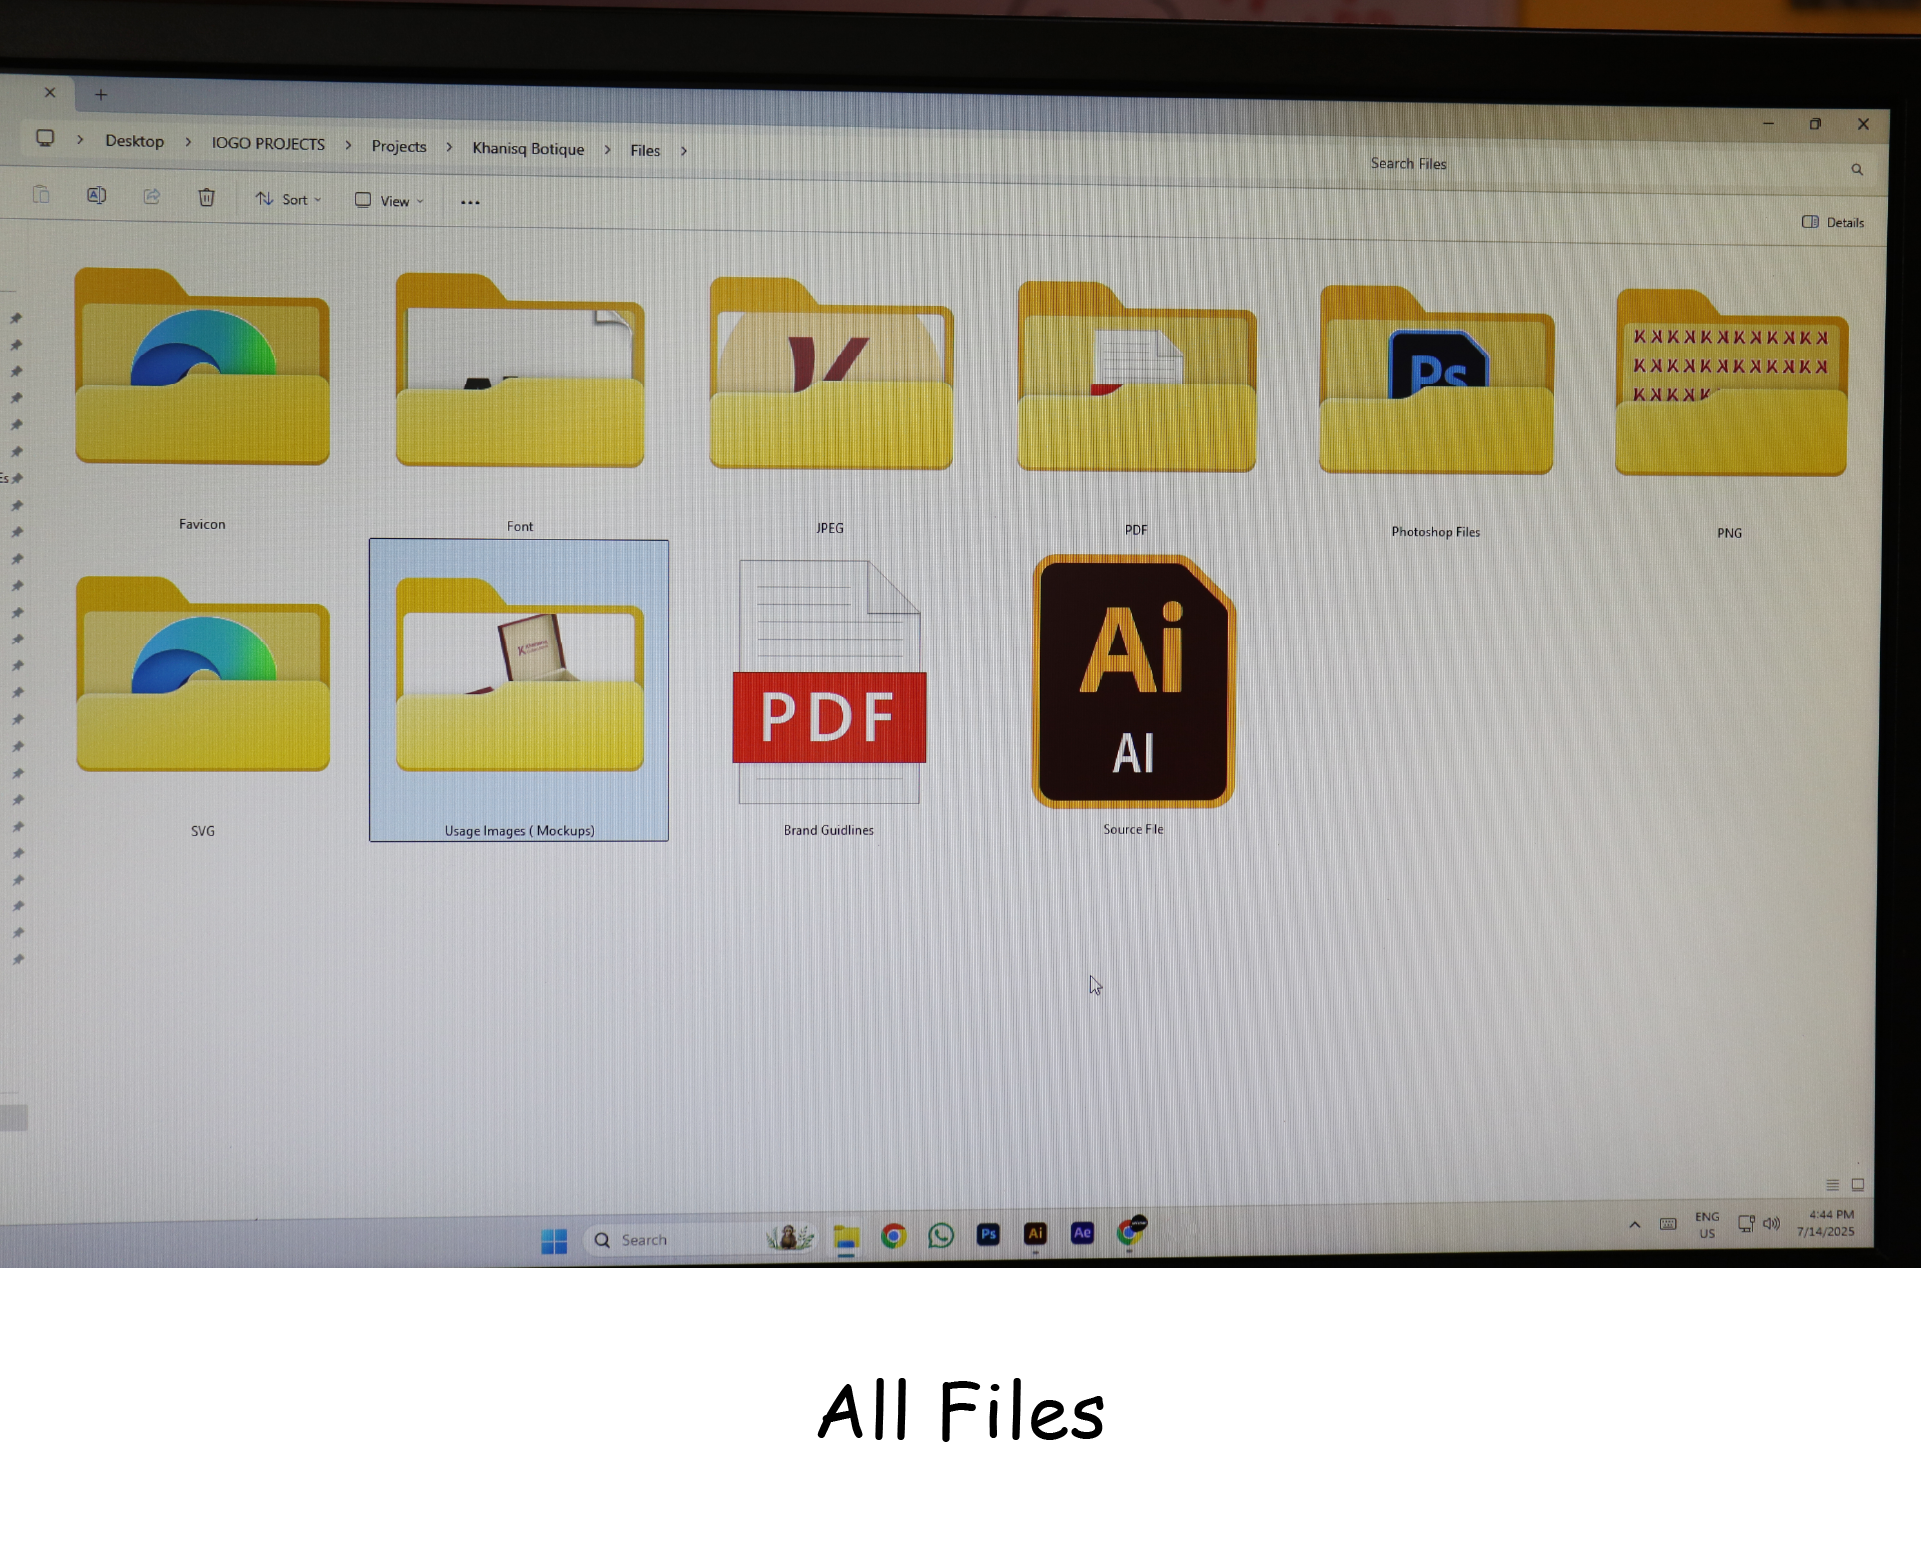Open File Explorer from the taskbar

tap(846, 1238)
